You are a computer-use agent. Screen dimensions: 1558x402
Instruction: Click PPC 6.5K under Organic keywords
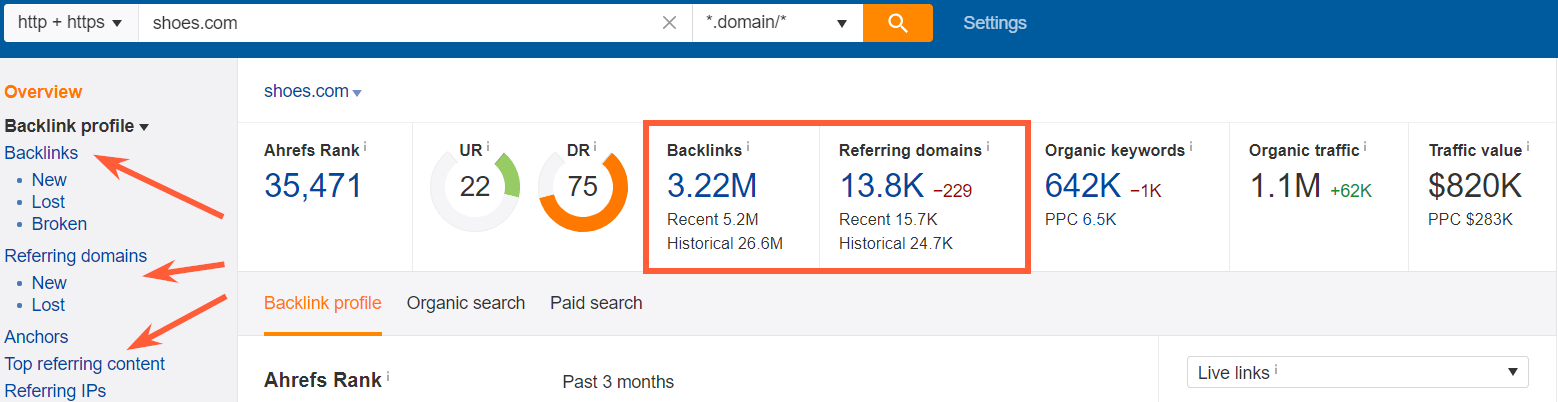click(x=1081, y=220)
